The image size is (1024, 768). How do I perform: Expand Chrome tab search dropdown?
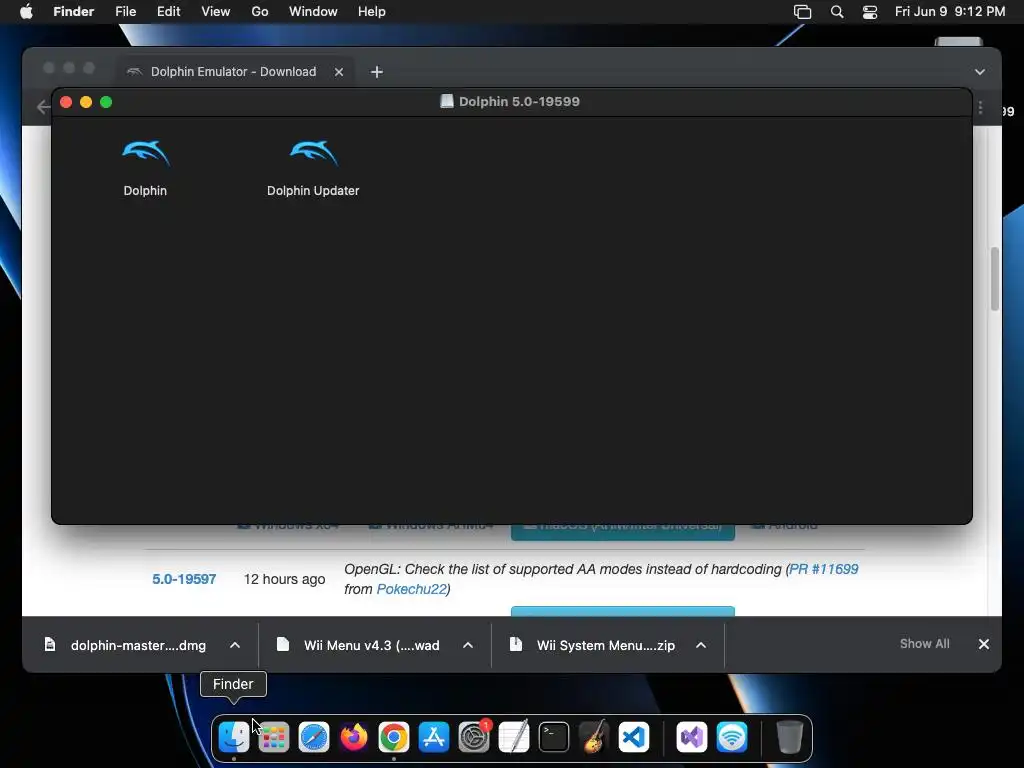(x=980, y=72)
